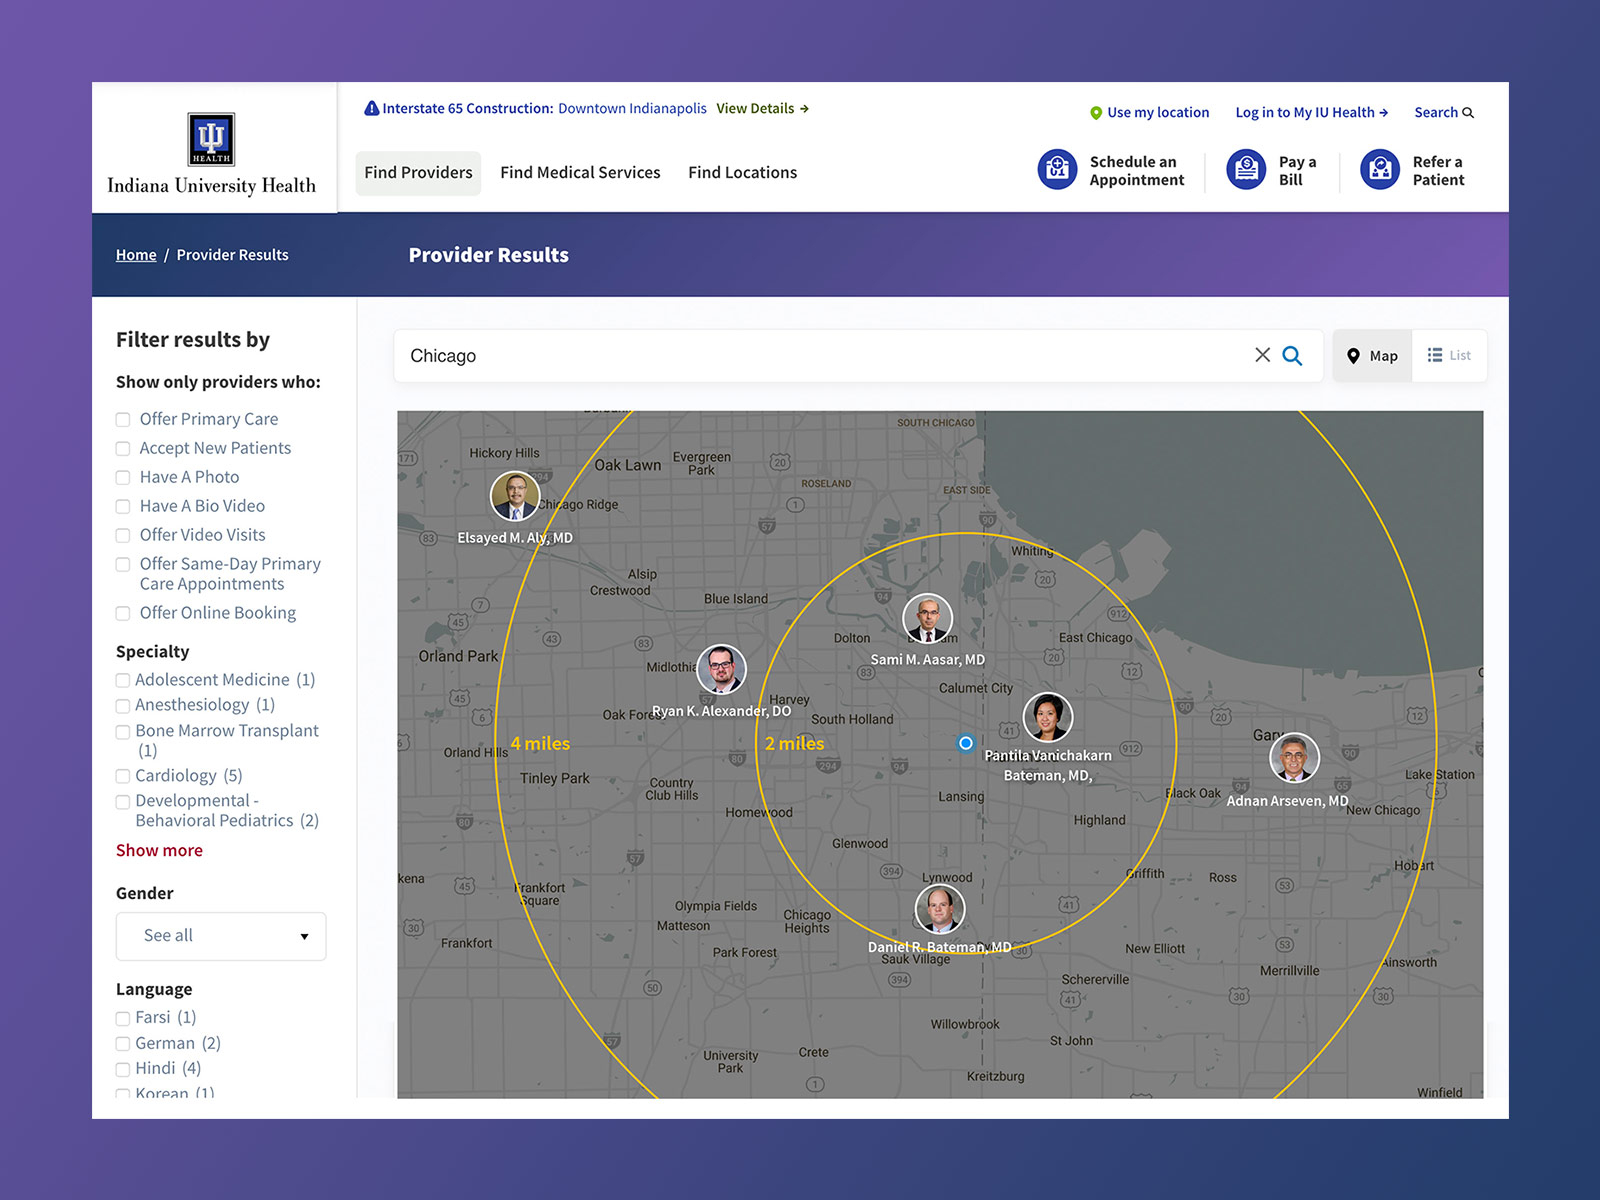The image size is (1600, 1200).
Task: Open Find Locations menu tab
Action: [743, 173]
